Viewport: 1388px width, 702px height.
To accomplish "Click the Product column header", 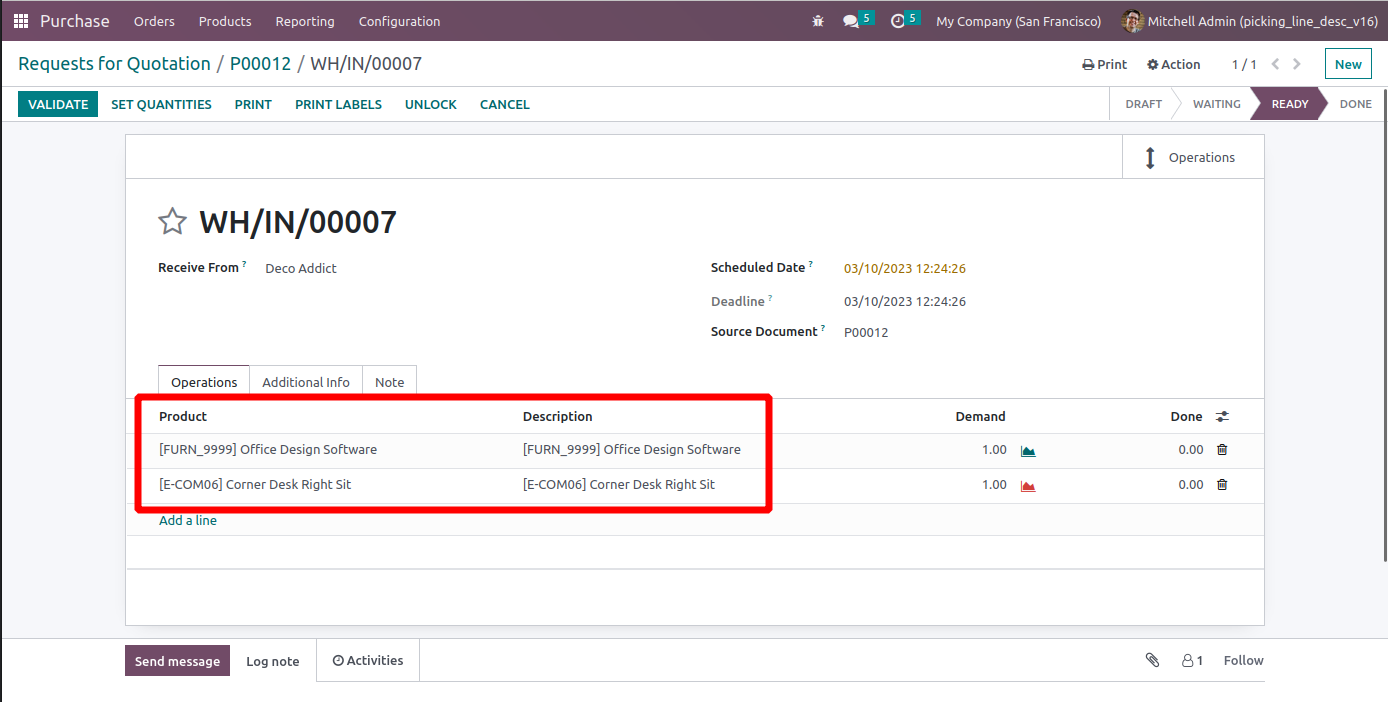I will tap(183, 416).
